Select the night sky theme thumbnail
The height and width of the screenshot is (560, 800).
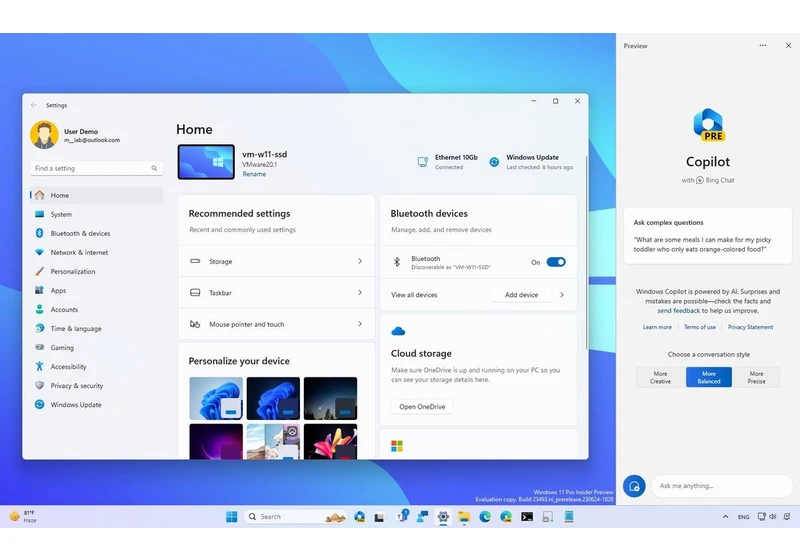click(330, 398)
